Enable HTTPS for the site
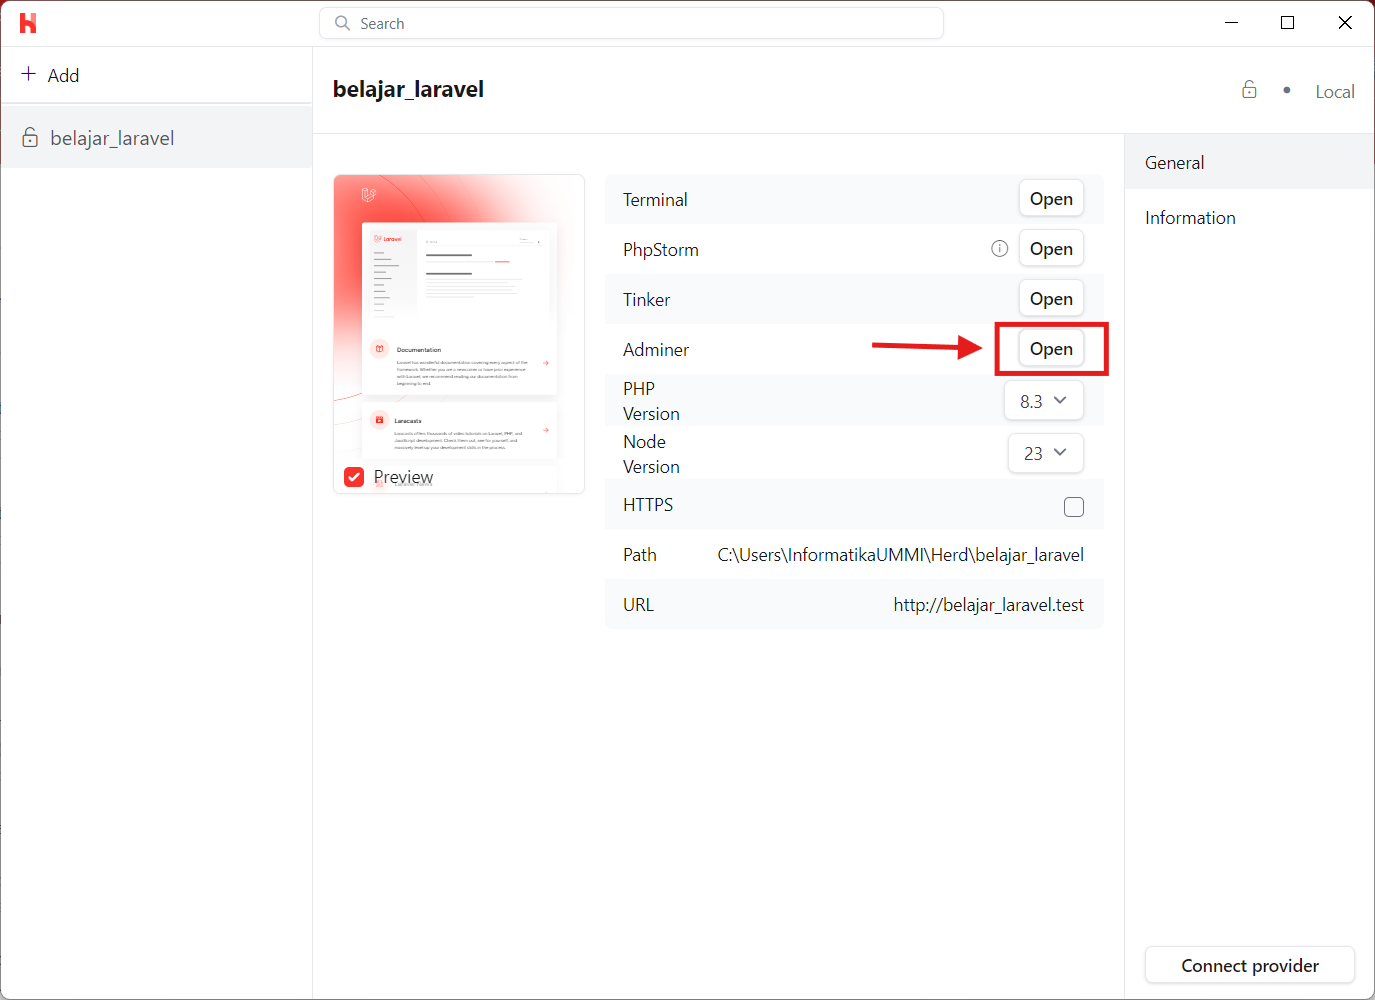The width and height of the screenshot is (1375, 1000). [x=1074, y=507]
